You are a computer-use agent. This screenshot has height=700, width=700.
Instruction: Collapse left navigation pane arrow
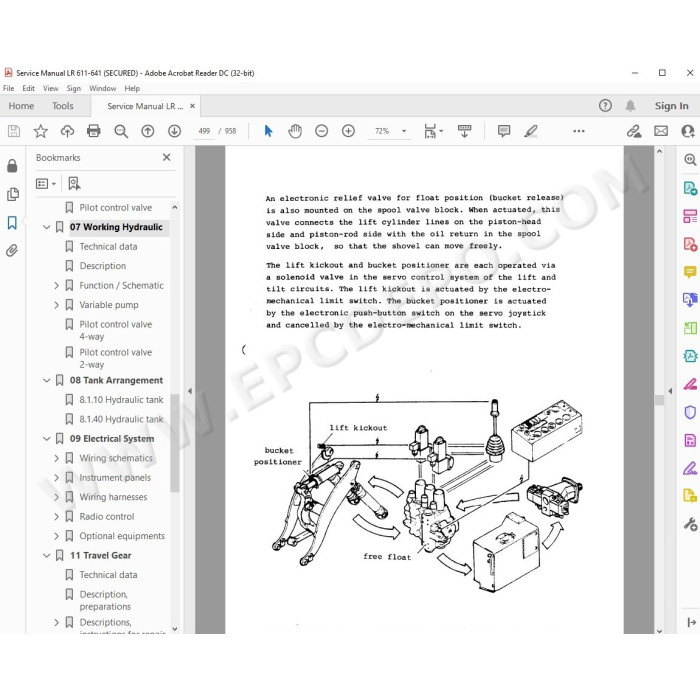(190, 391)
